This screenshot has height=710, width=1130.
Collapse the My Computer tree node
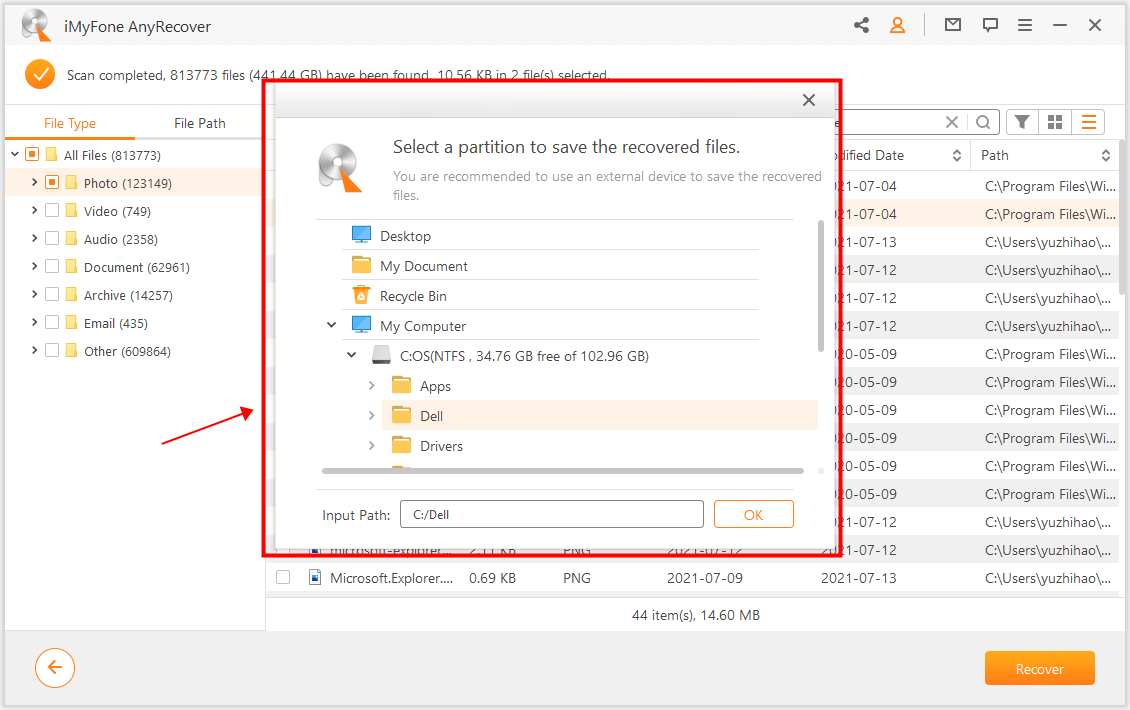pyautogui.click(x=331, y=325)
